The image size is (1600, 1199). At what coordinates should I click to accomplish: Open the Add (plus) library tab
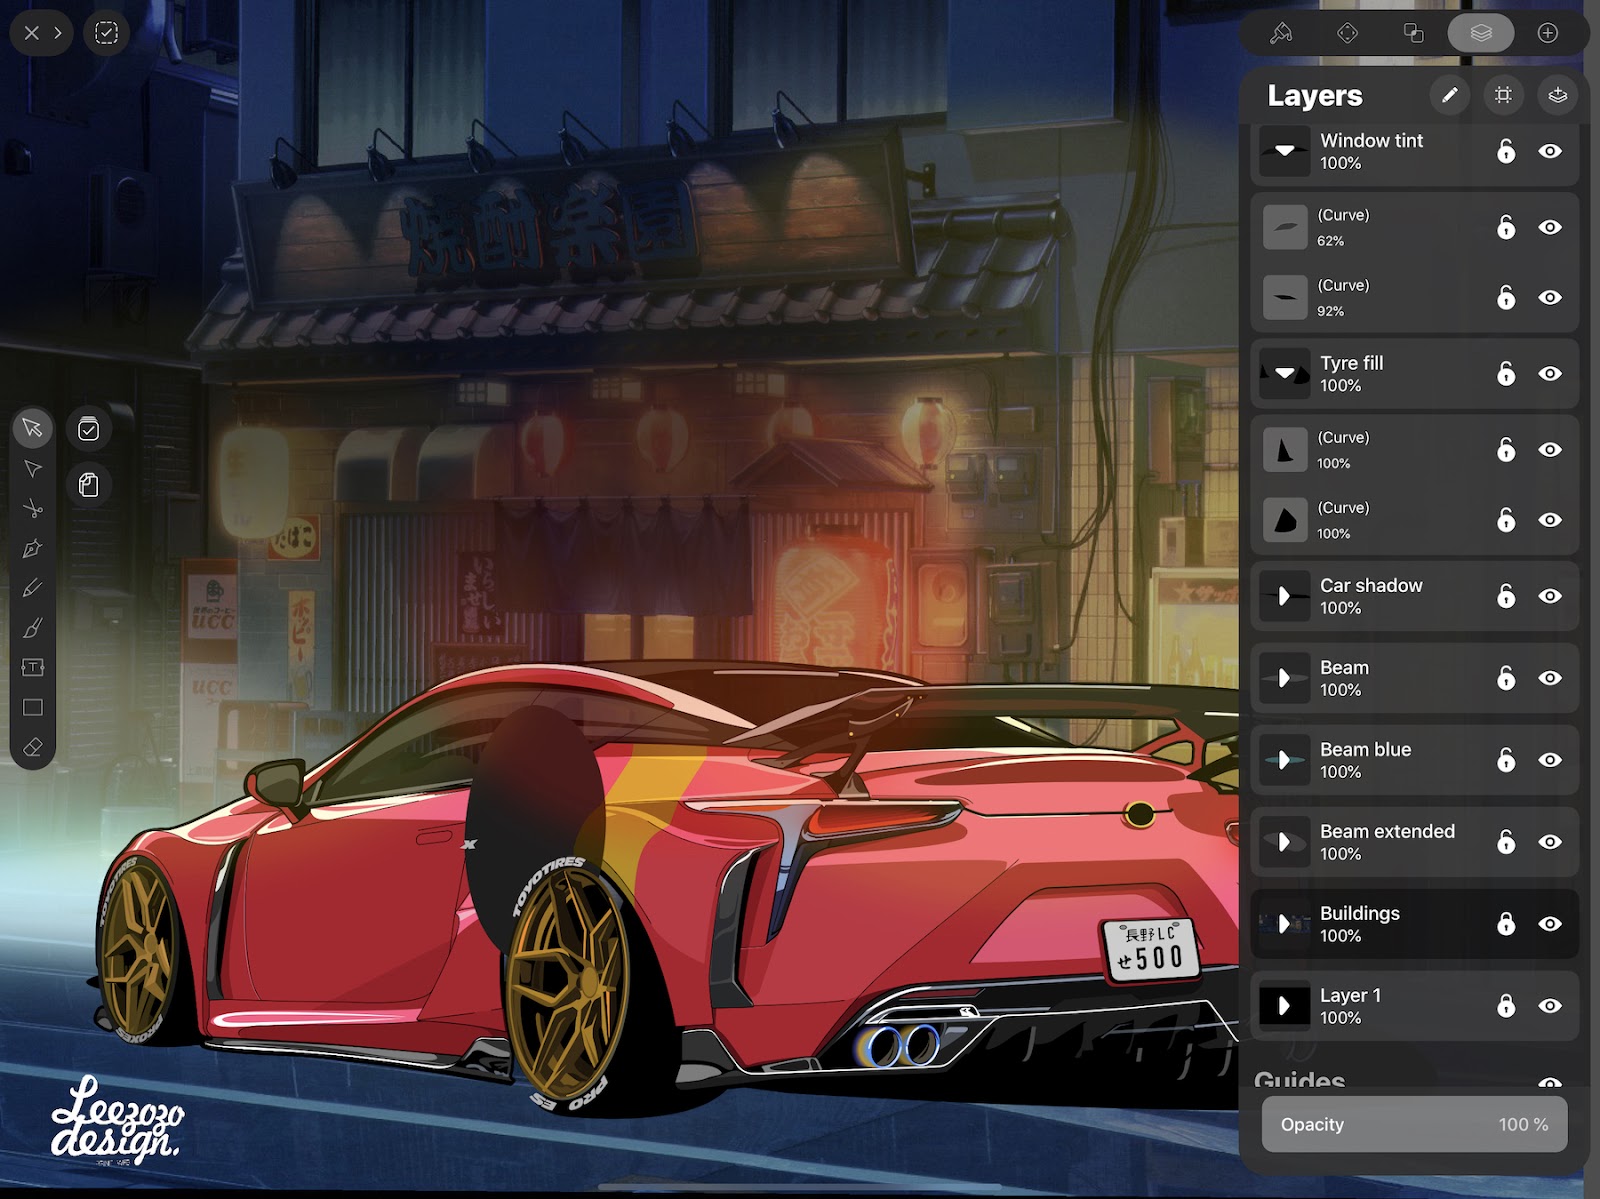(x=1548, y=33)
